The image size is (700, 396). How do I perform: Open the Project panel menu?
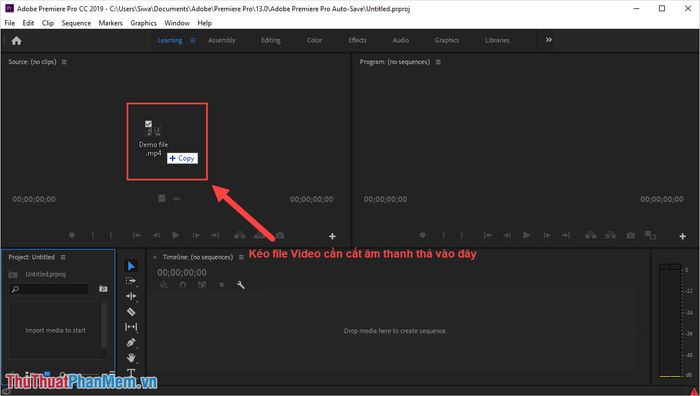click(x=63, y=257)
